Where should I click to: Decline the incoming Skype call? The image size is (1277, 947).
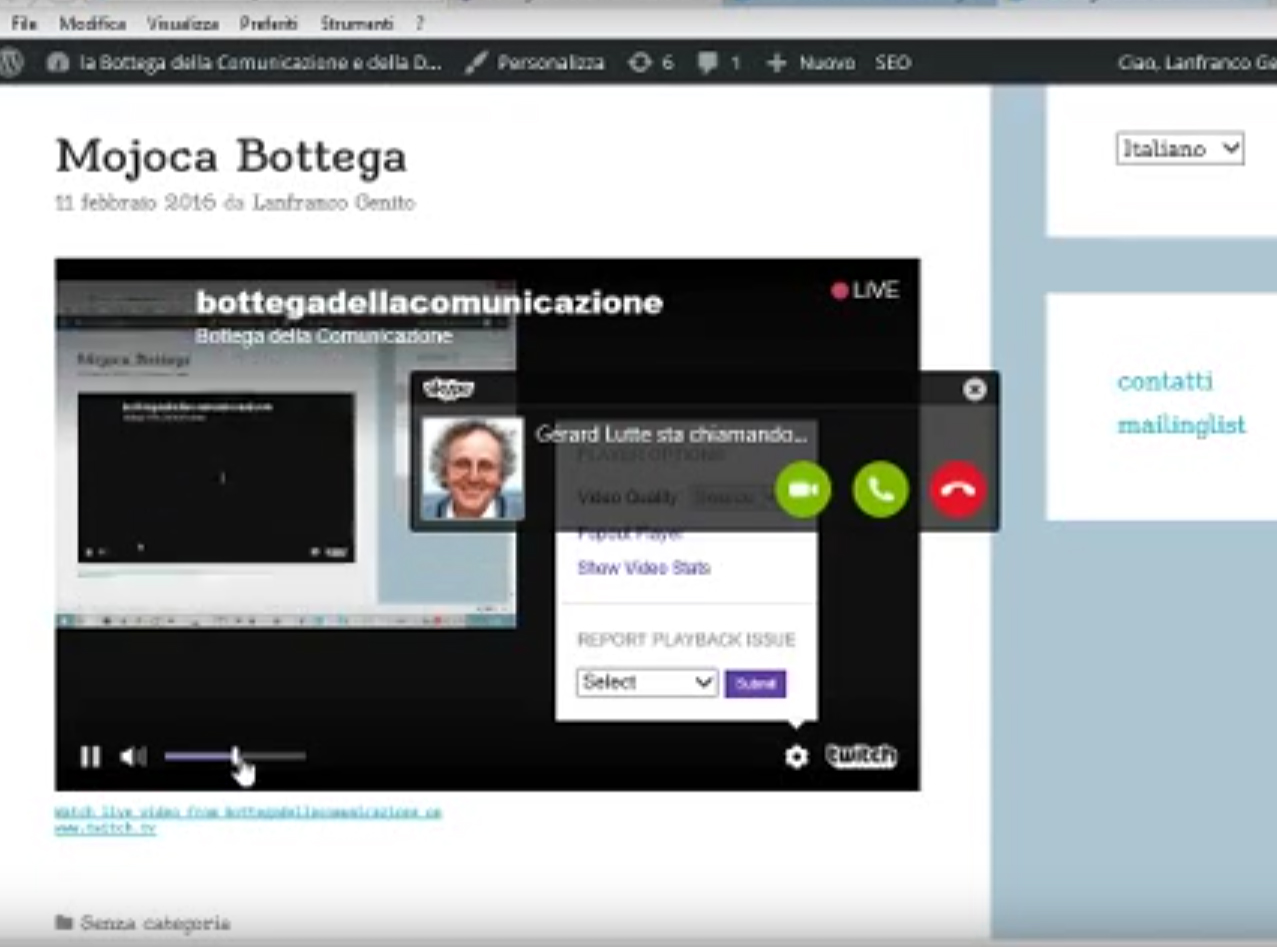pos(958,489)
